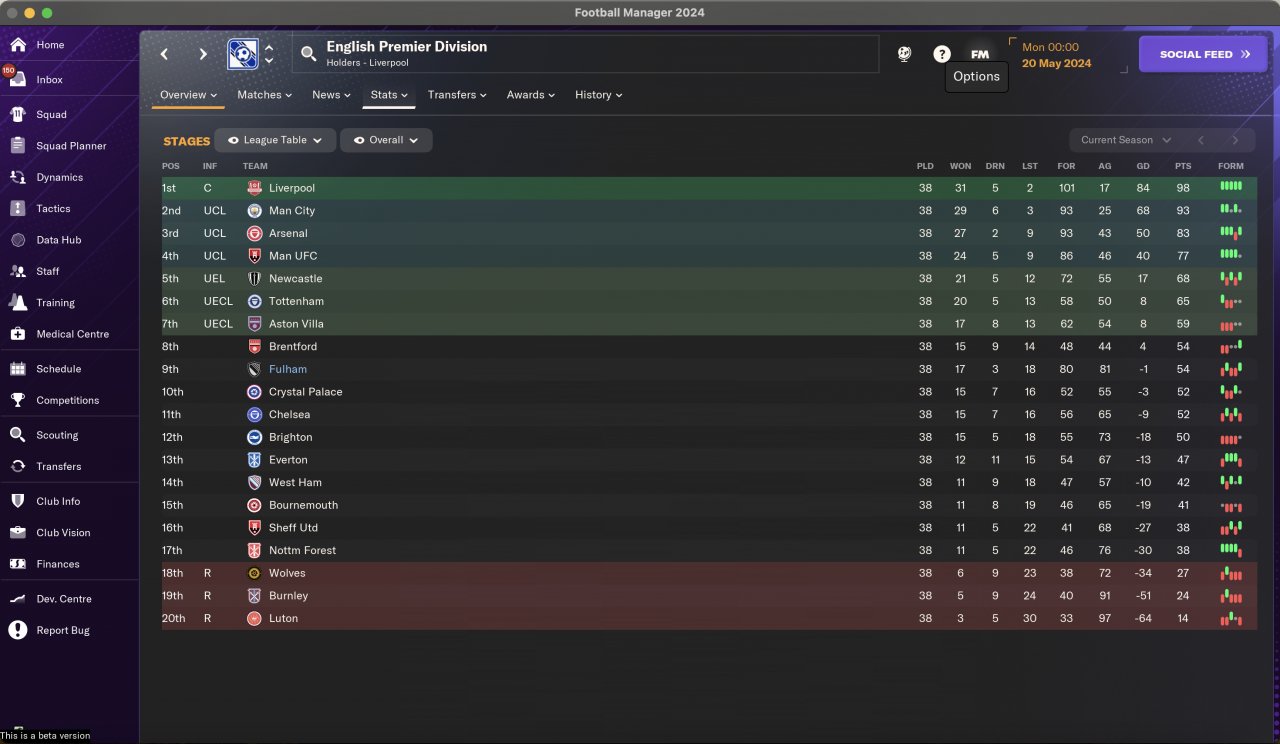Screen dimensions: 1280x744
Task: Open the Matches tab menu
Action: coord(264,95)
